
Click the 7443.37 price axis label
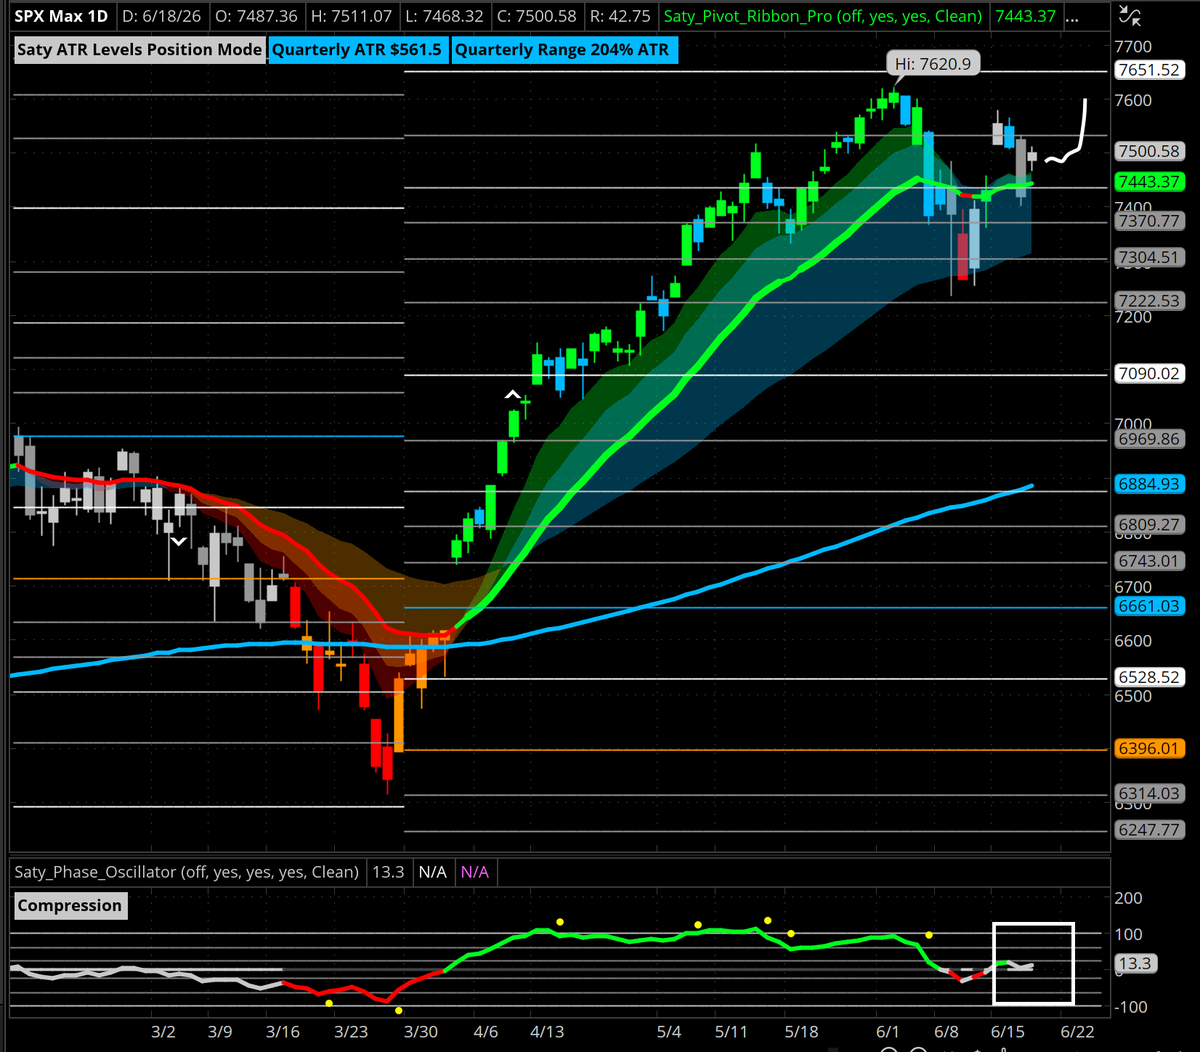(1149, 182)
